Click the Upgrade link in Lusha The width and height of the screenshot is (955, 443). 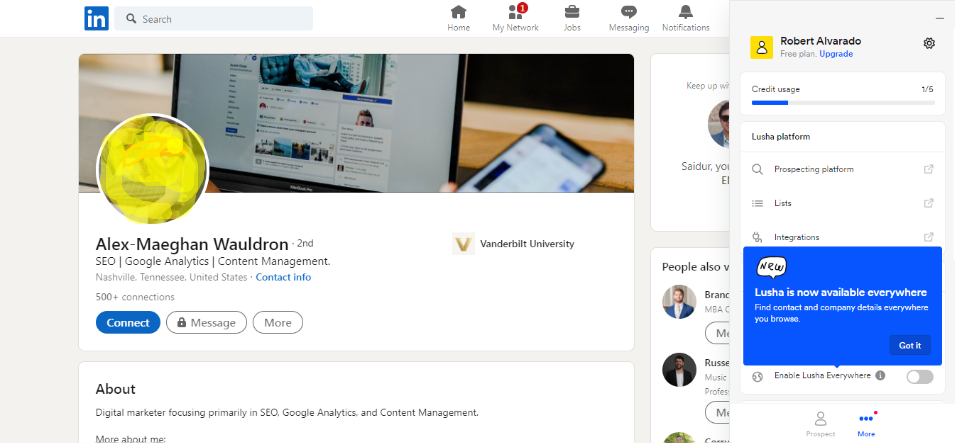click(x=836, y=54)
